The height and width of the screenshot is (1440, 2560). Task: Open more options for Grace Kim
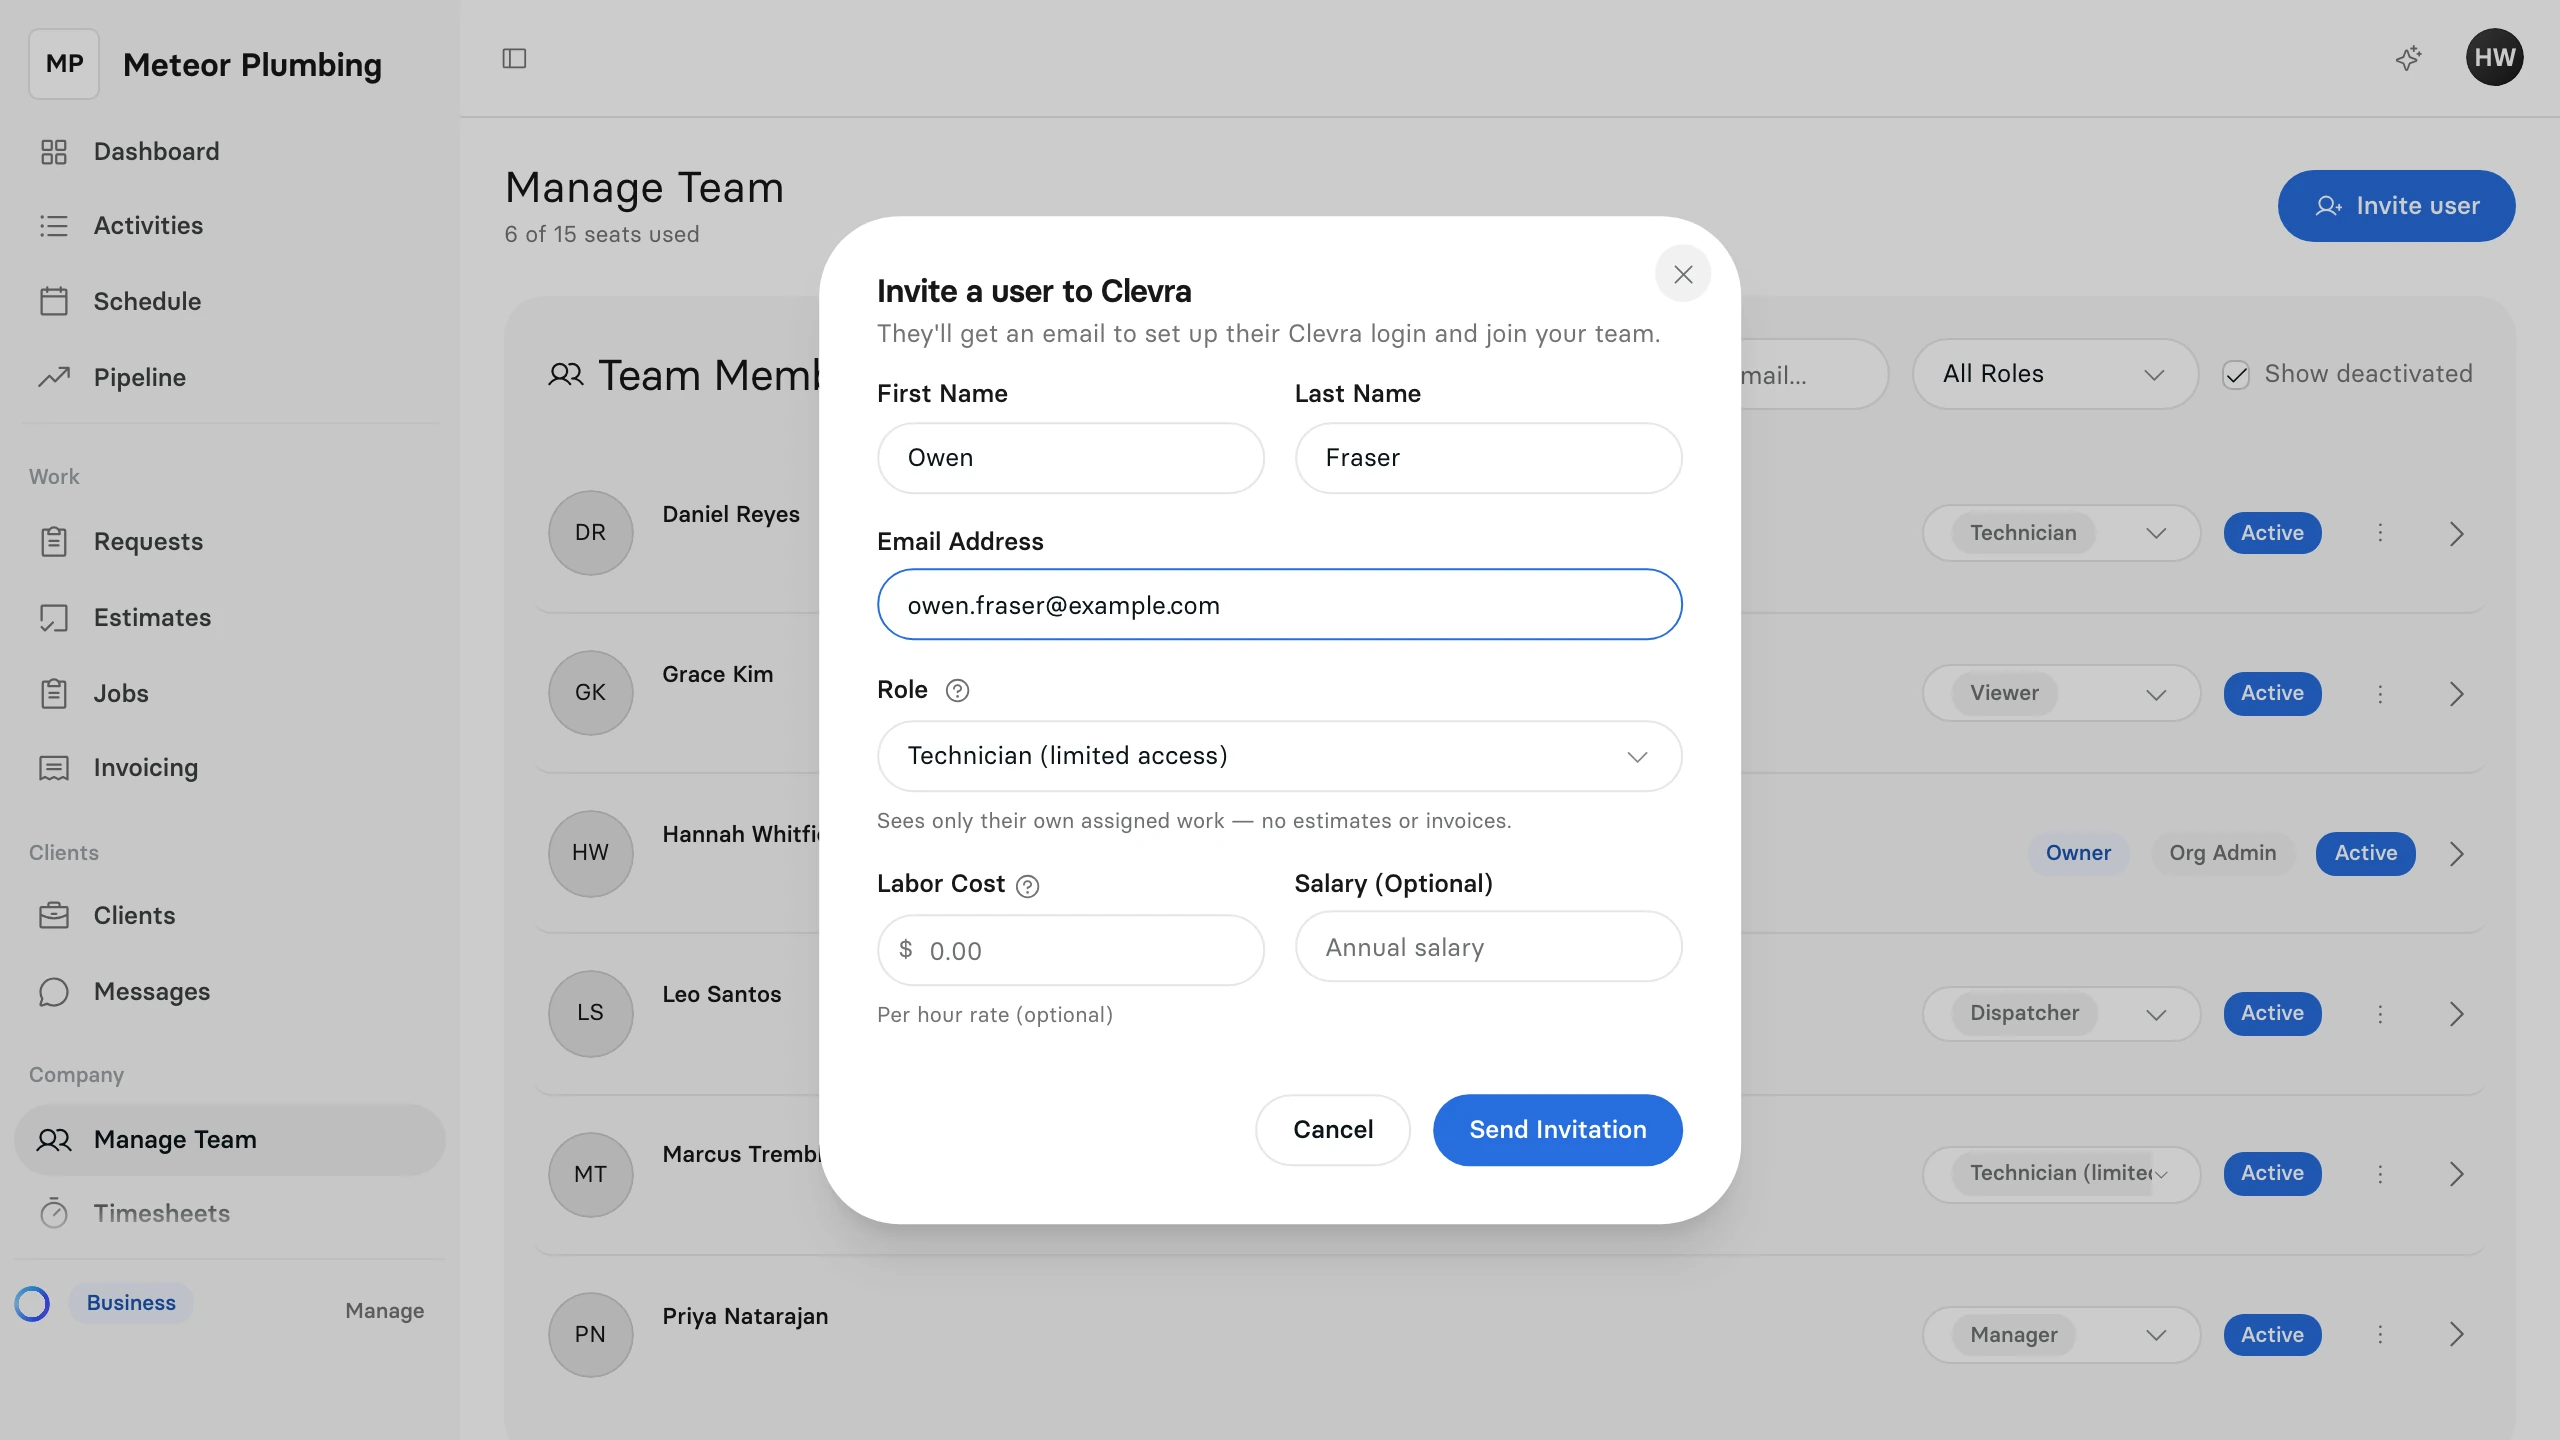pos(2380,693)
